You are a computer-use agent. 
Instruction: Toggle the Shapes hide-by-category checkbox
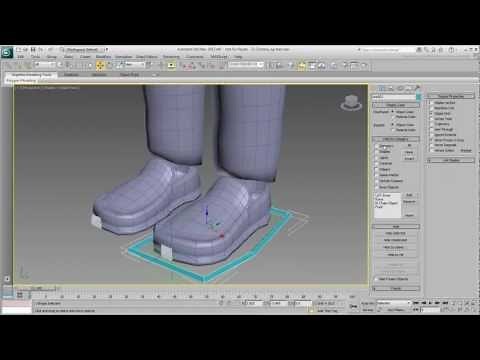[377, 152]
